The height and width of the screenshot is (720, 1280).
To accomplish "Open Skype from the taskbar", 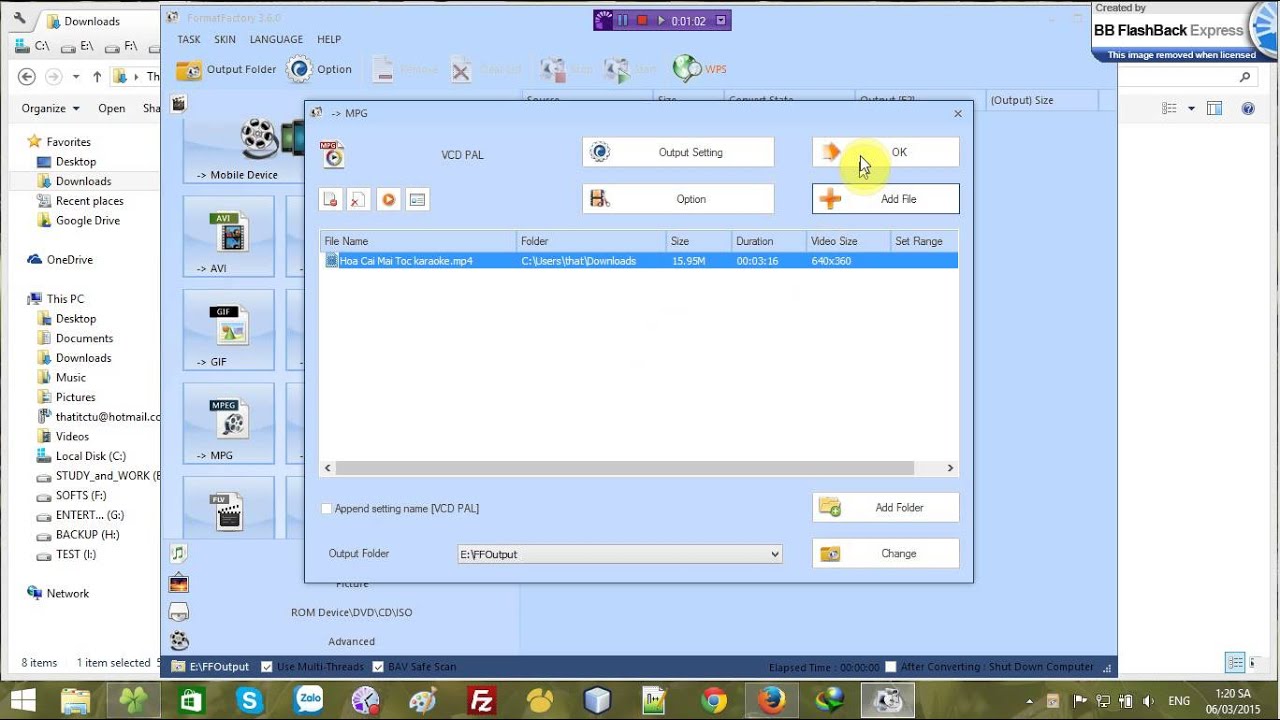I will 248,699.
